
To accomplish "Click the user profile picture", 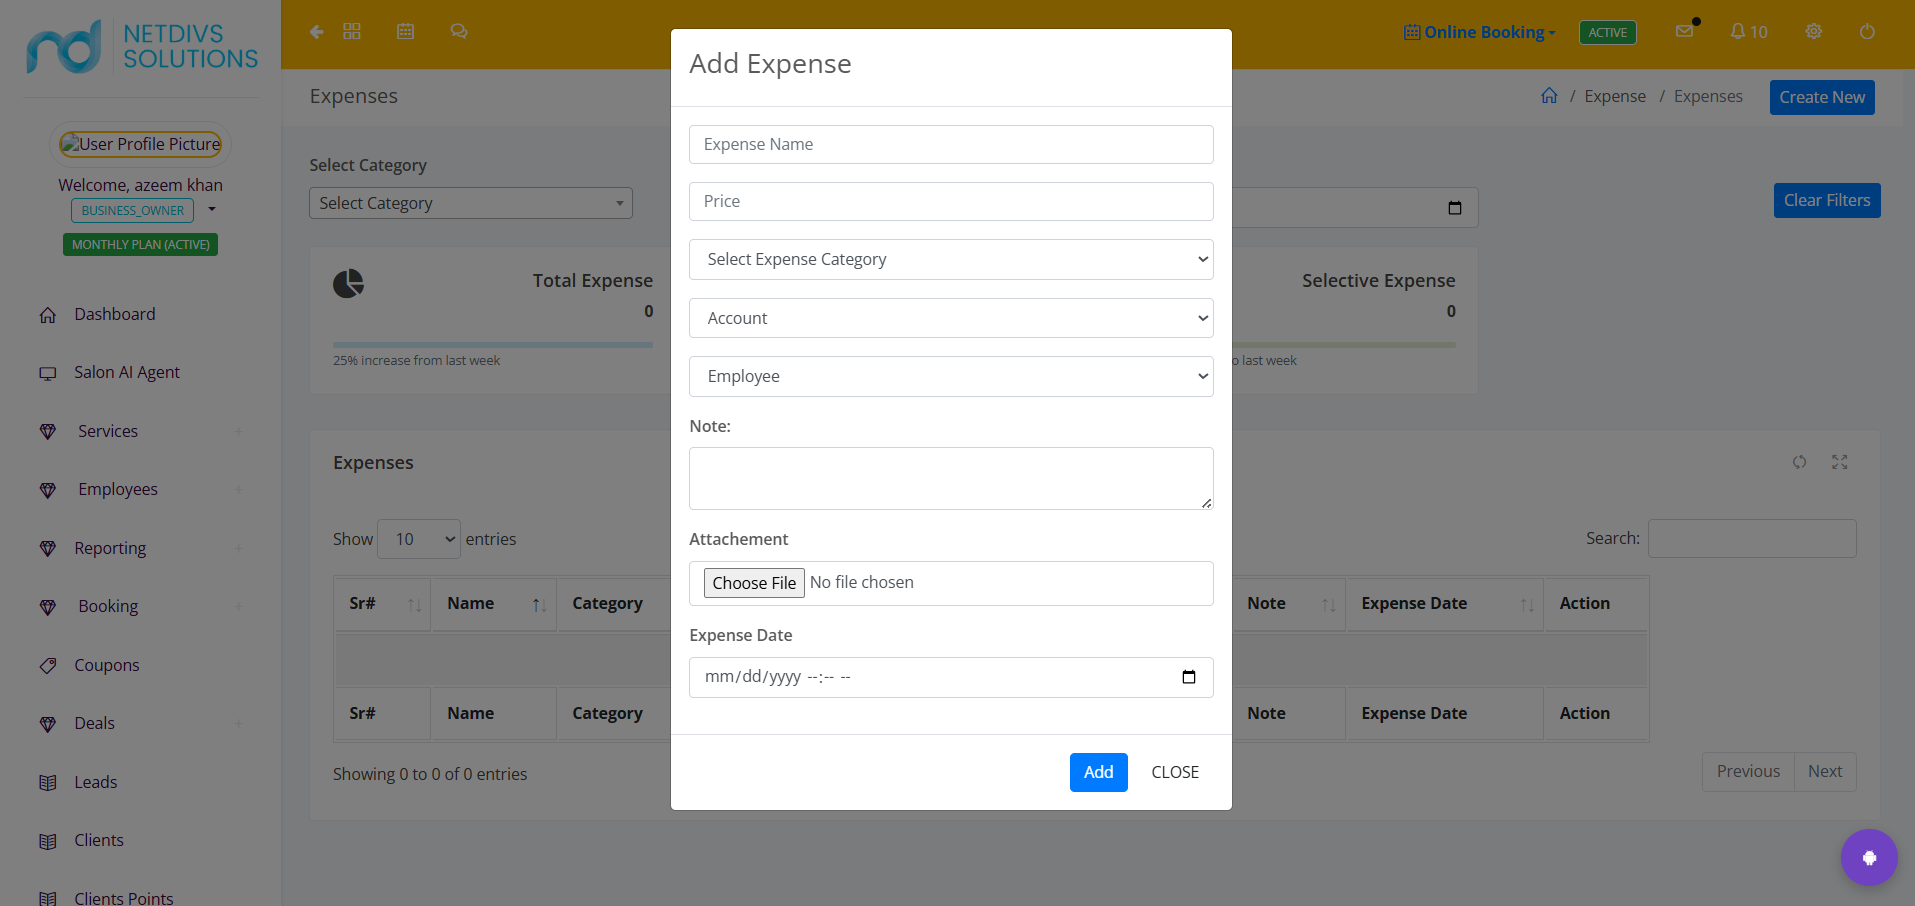I will [x=140, y=144].
